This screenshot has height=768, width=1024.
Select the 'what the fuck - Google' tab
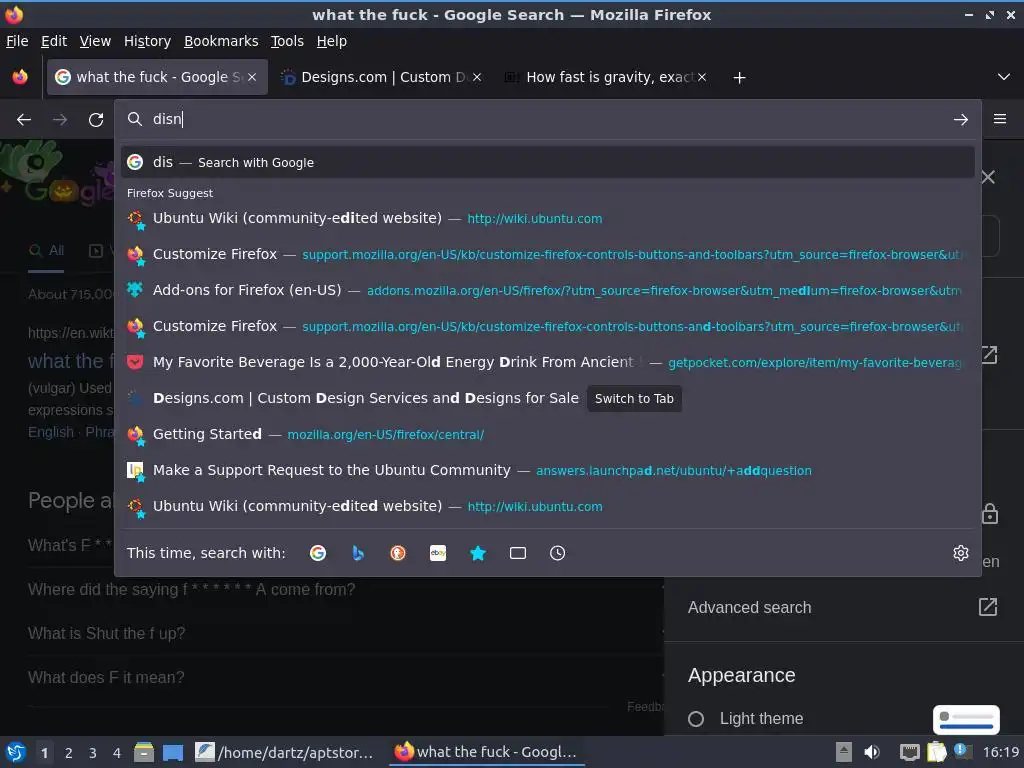pos(157,77)
